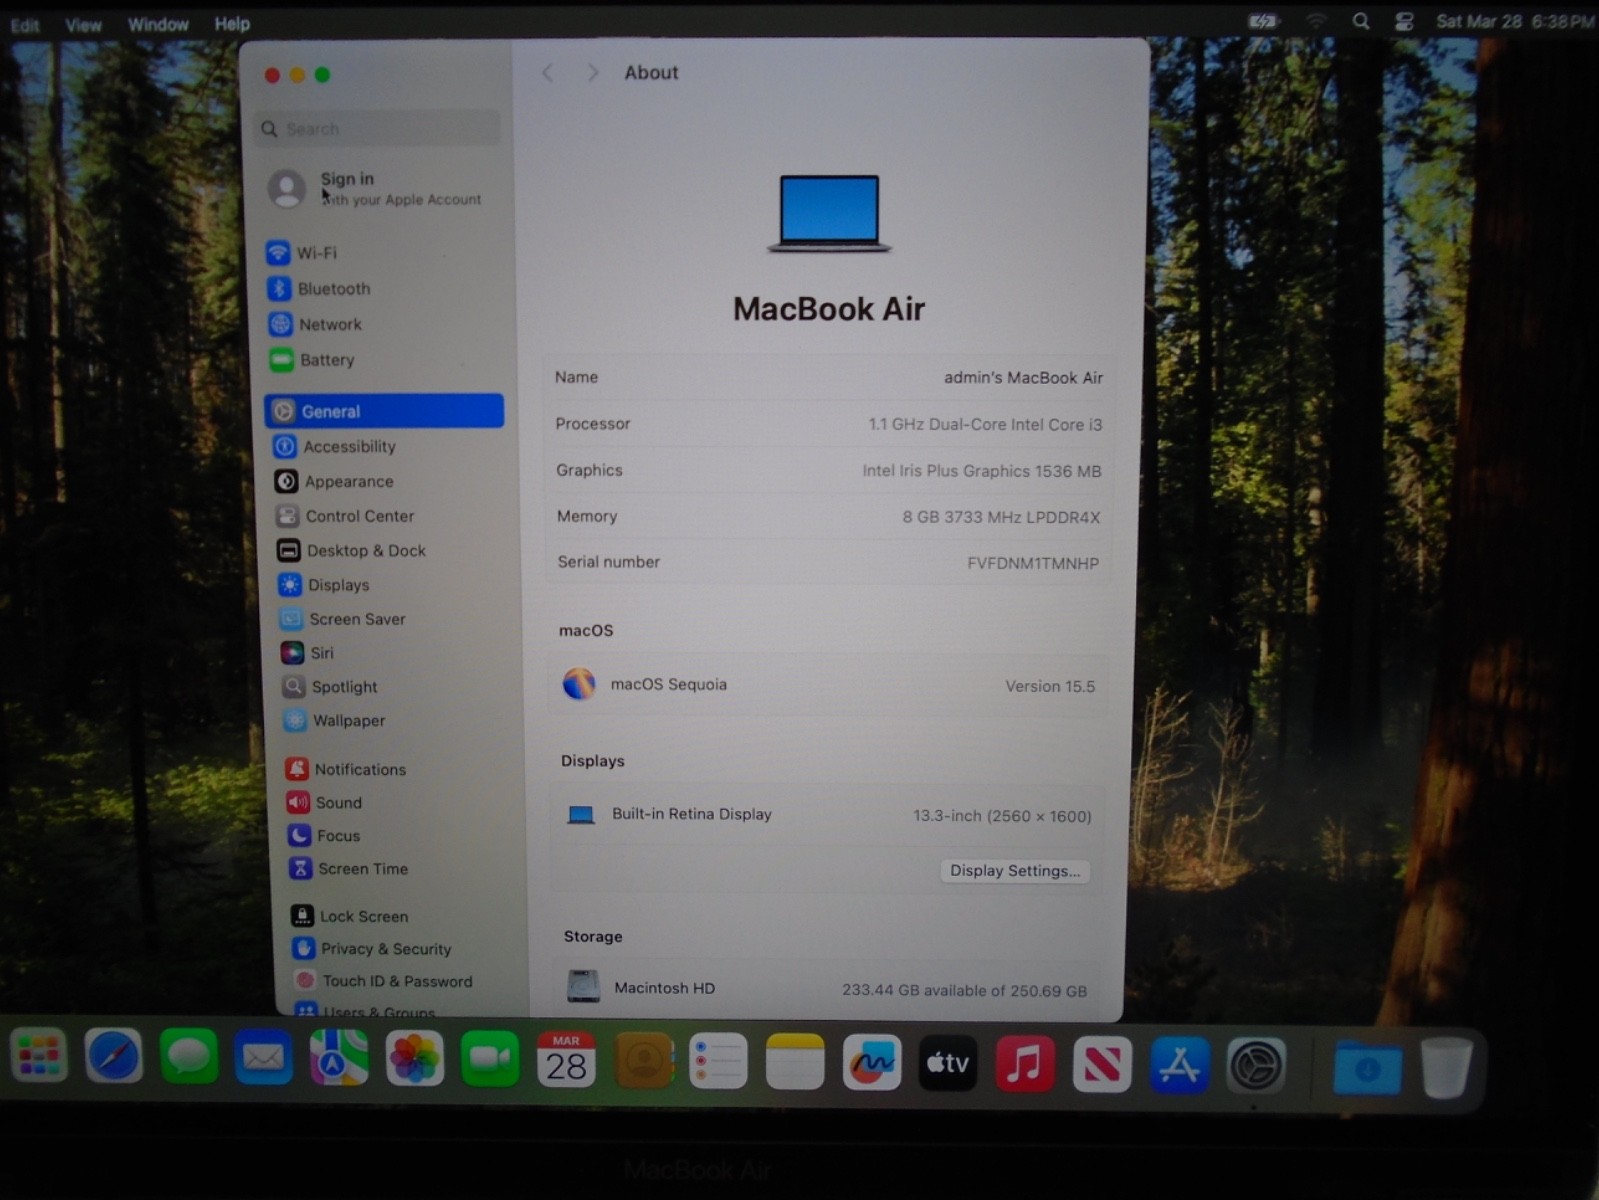Open the Window menu
The height and width of the screenshot is (1200, 1599).
(x=158, y=24)
